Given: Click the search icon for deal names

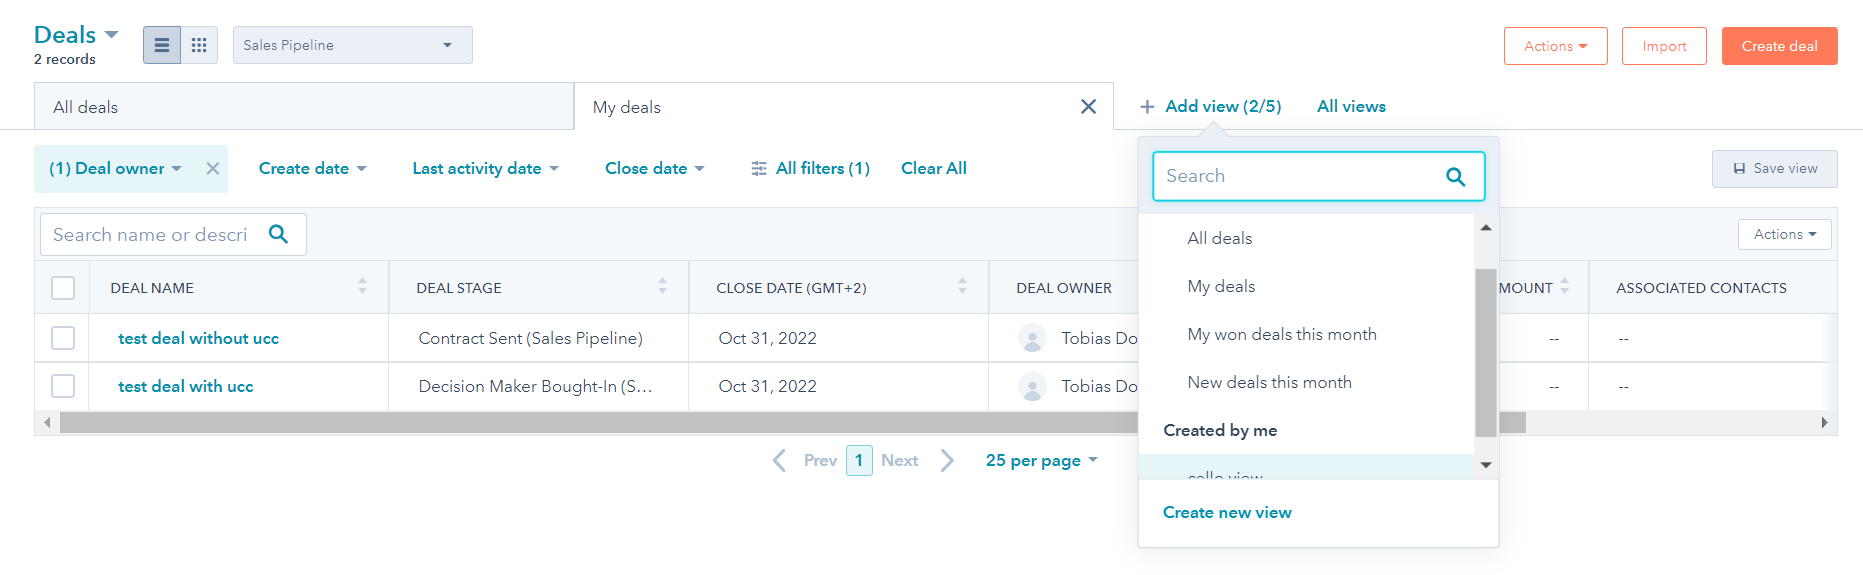Looking at the screenshot, I should pyautogui.click(x=279, y=234).
